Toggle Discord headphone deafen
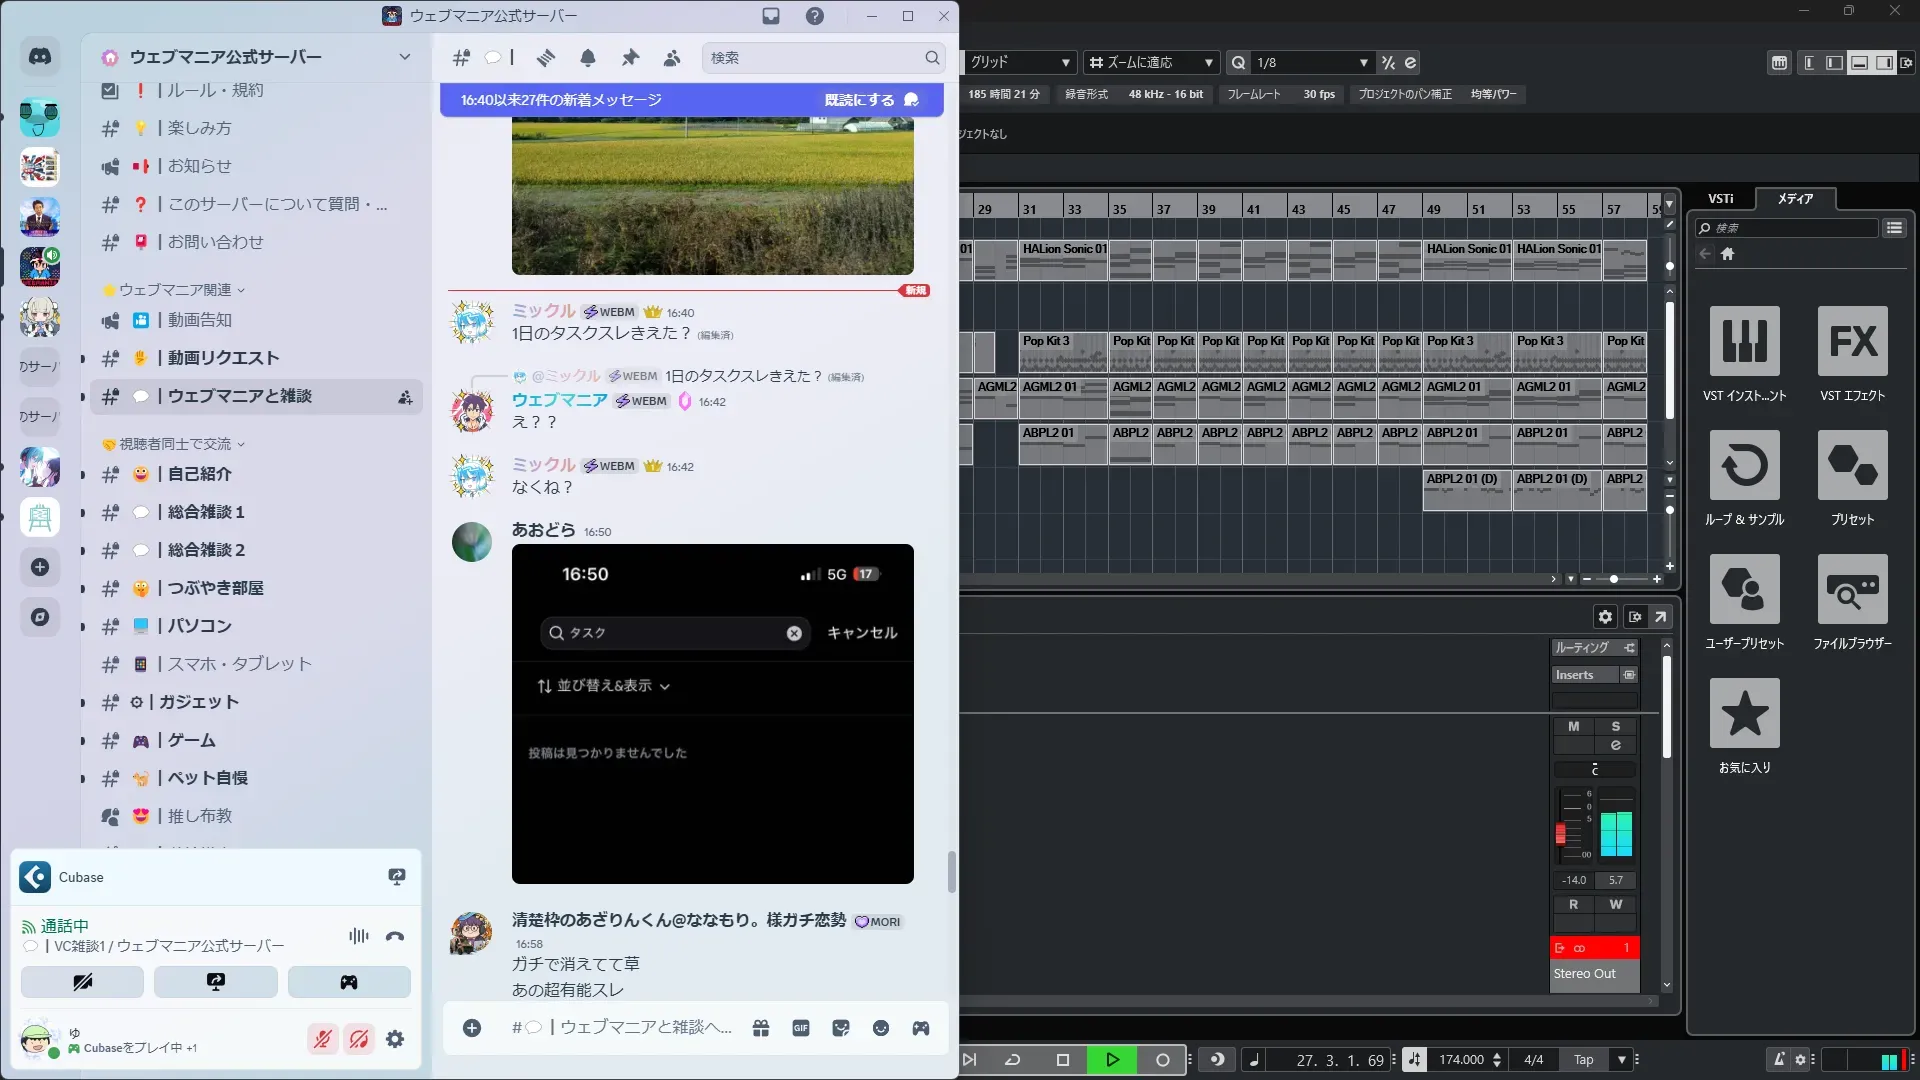This screenshot has height=1080, width=1920. click(x=359, y=1039)
